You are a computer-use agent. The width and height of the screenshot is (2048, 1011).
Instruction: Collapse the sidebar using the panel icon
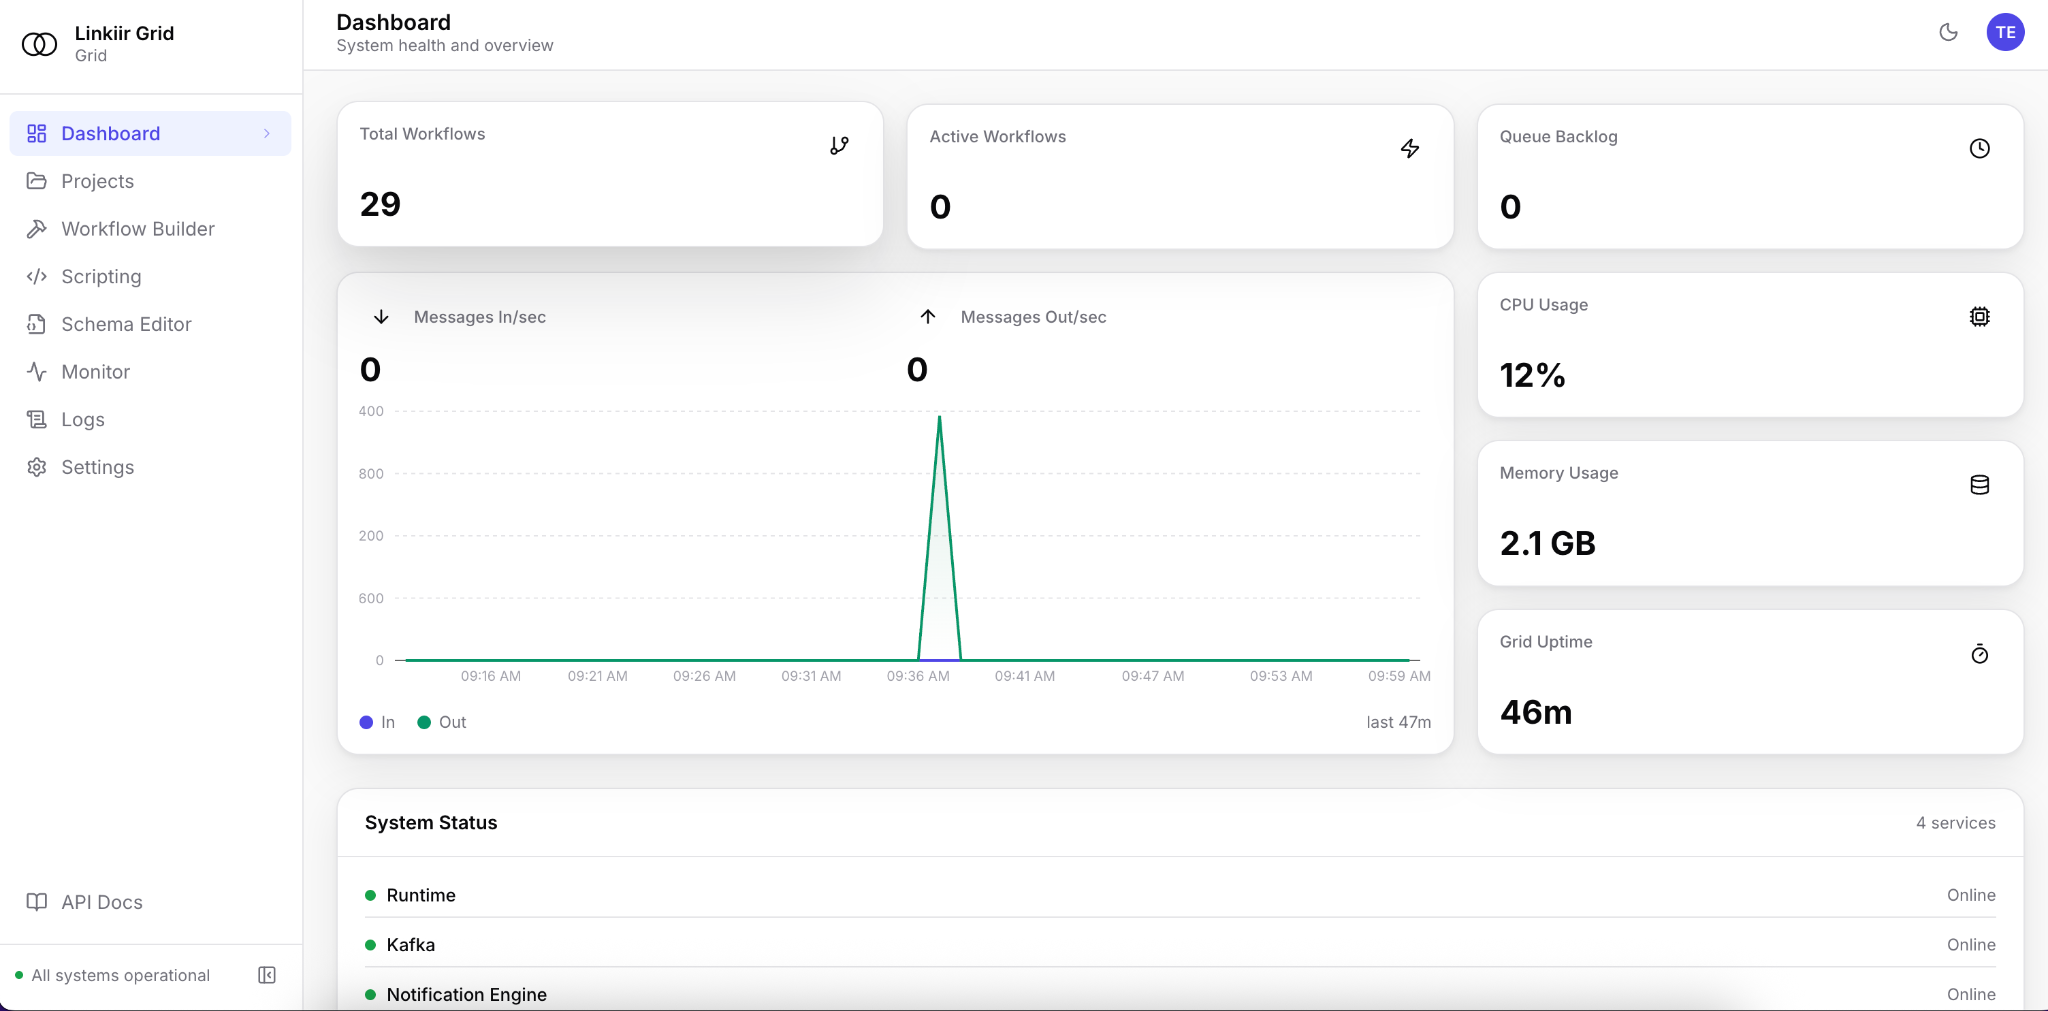(267, 975)
